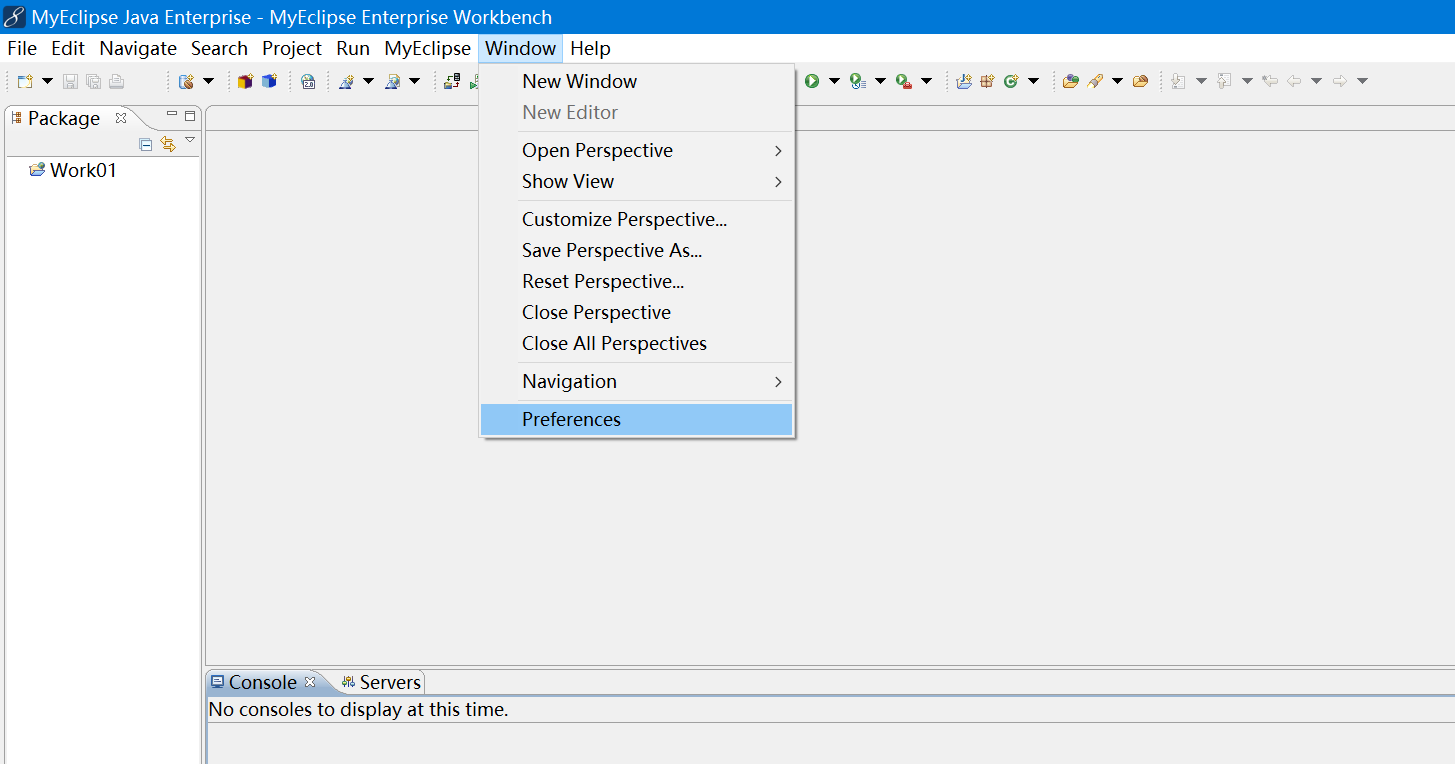Click the new UML model pyramid icon
1455x764 pixels.
[x=346, y=82]
